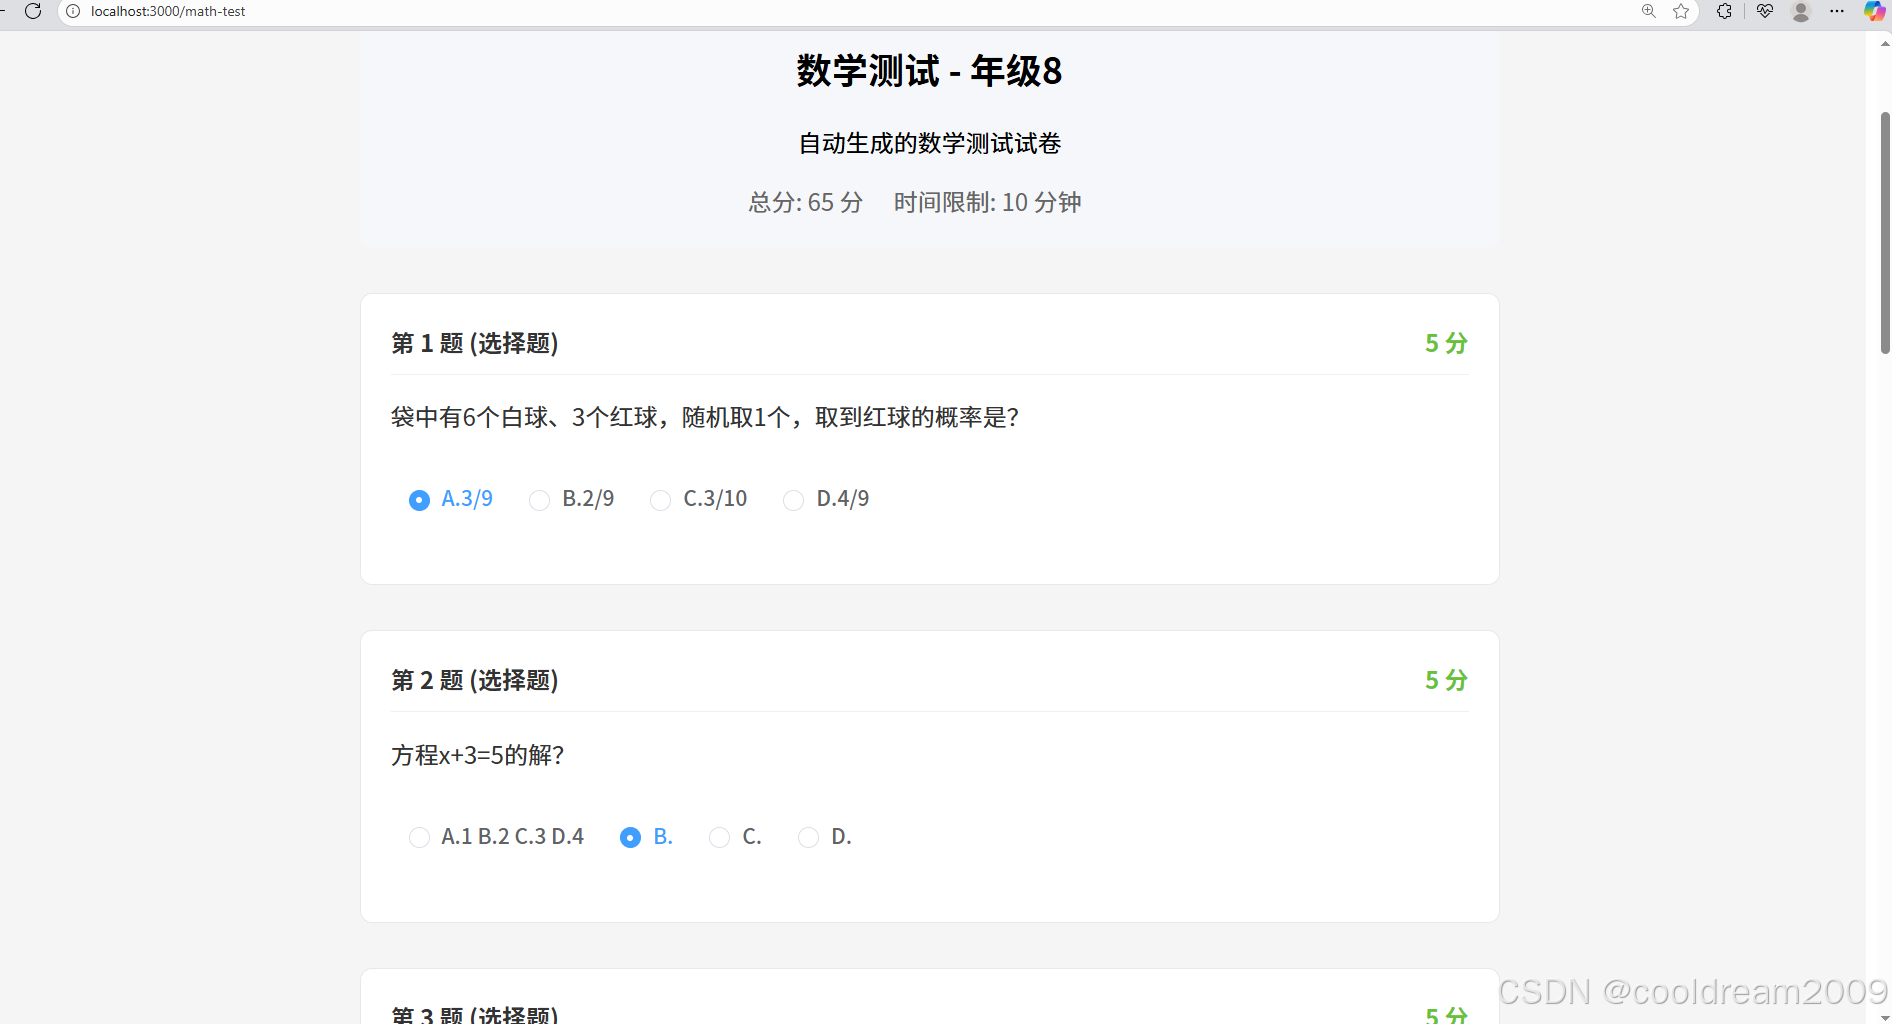Click the 第 2 题 (选择题) heading
Screen dimensions: 1892x1024
pyautogui.click(x=475, y=681)
